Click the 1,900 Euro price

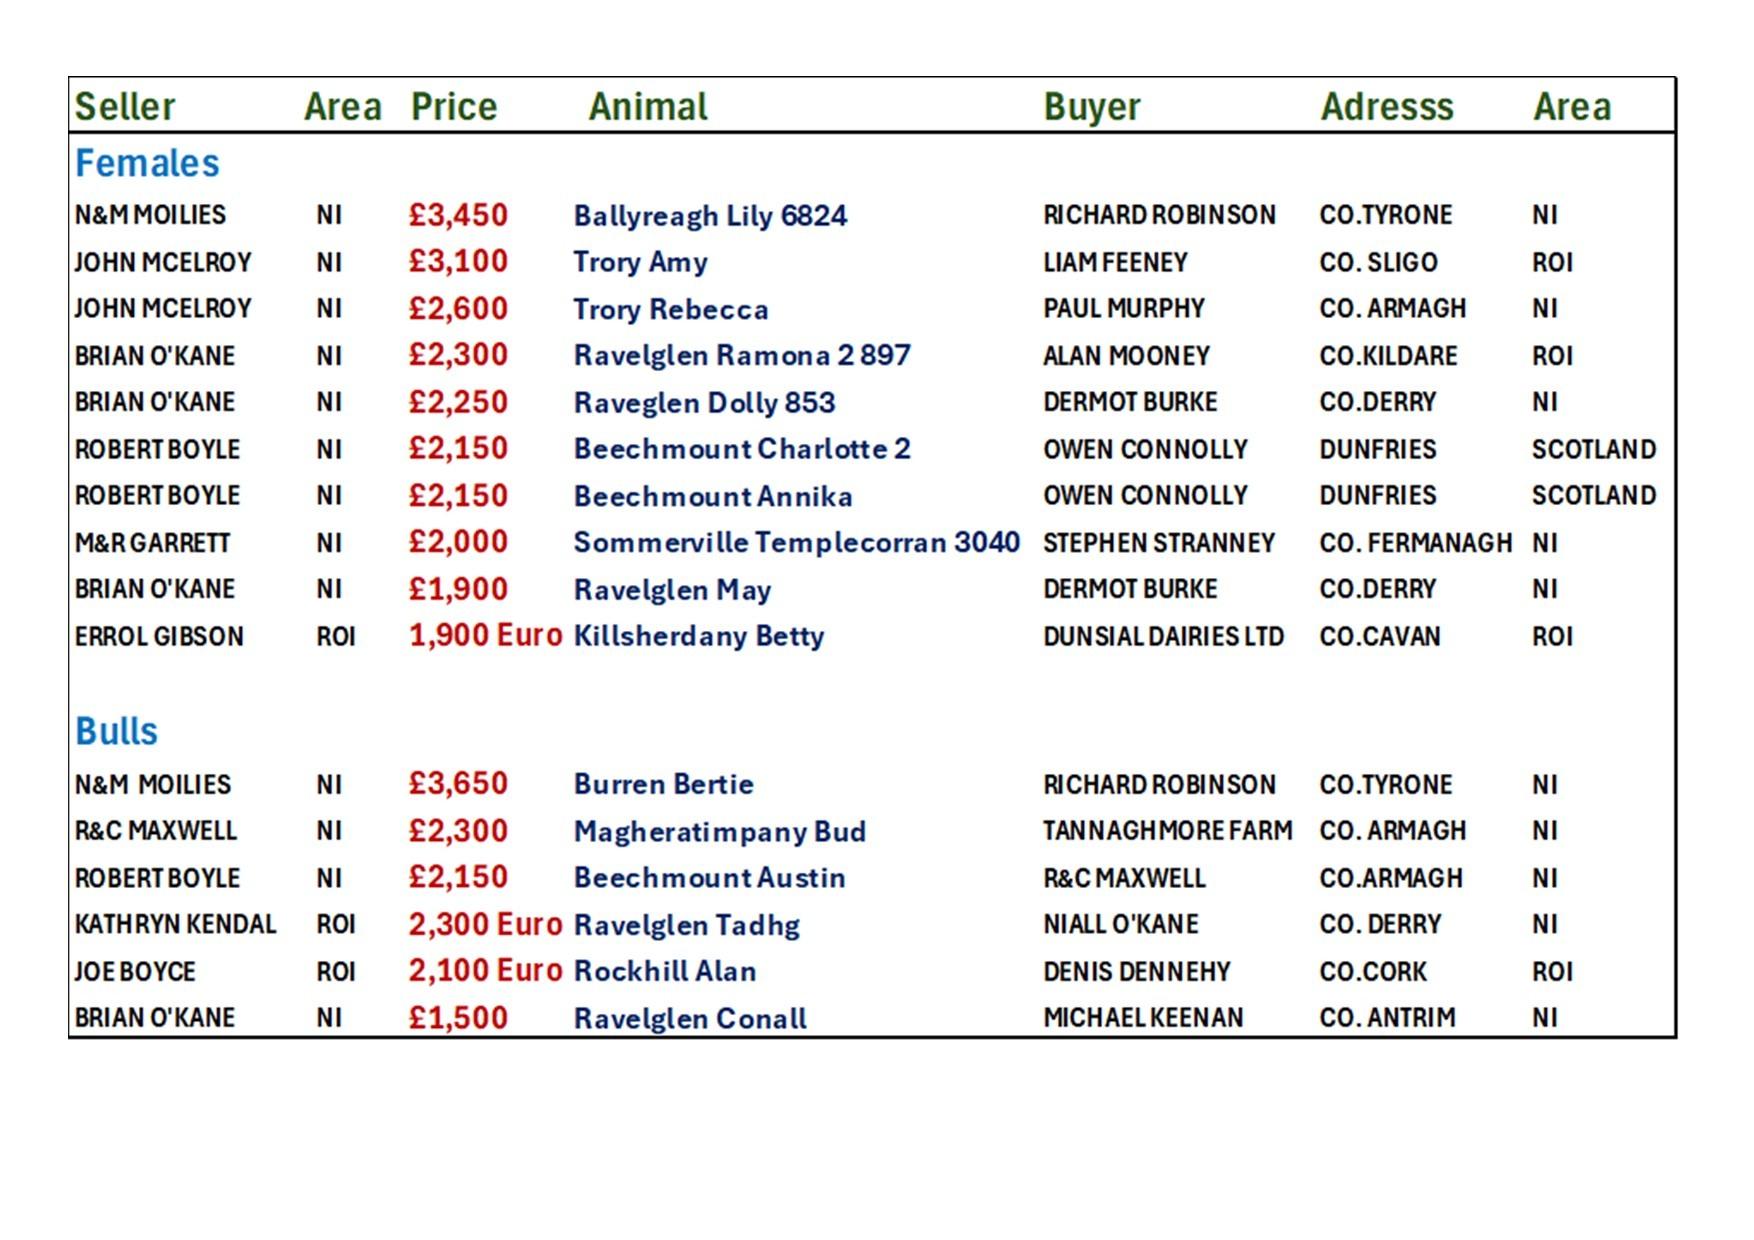pyautogui.click(x=486, y=636)
